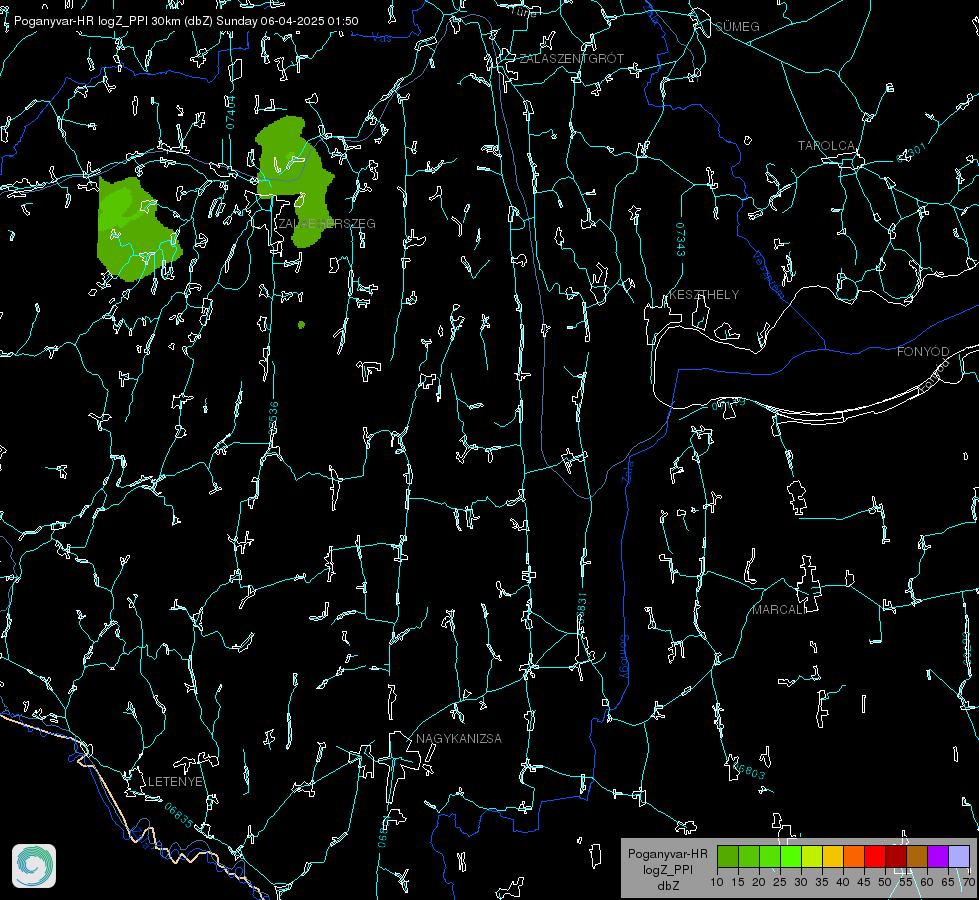Viewport: 979px width, 900px height.
Task: Click the 'dbZ' legend unit label
Action: 668,886
